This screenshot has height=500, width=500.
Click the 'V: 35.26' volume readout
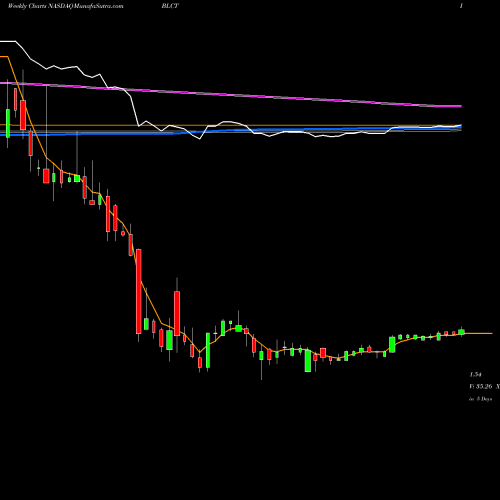coord(481,387)
